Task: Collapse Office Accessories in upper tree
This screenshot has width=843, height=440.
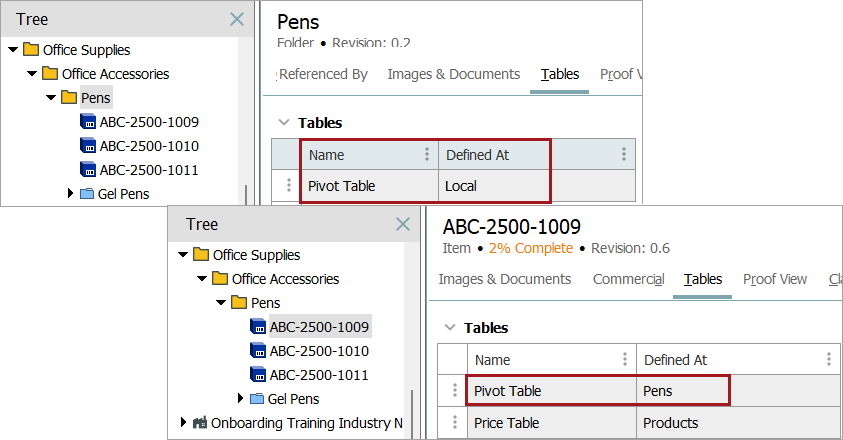Action: click(x=32, y=74)
